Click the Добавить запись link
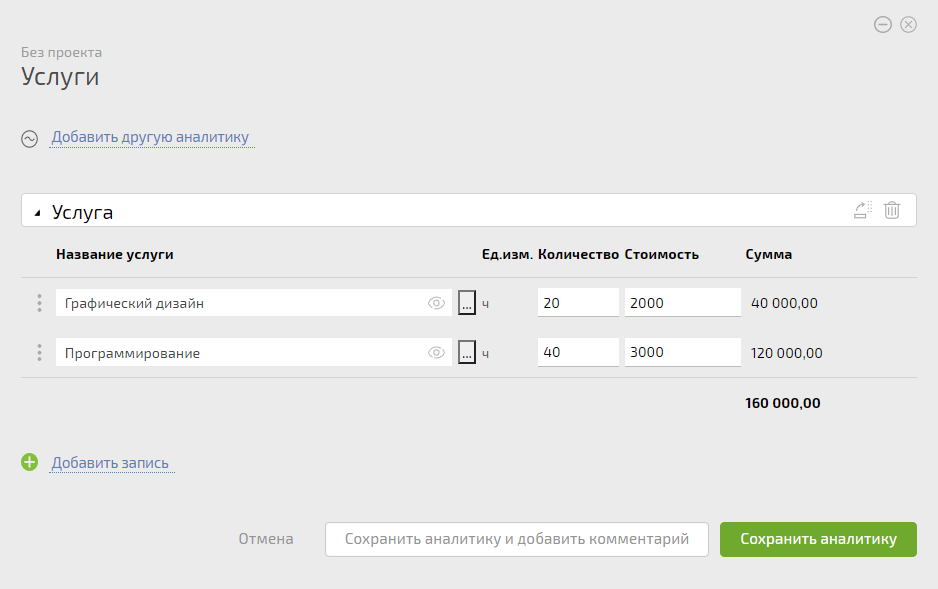The width and height of the screenshot is (938, 589). (110, 463)
